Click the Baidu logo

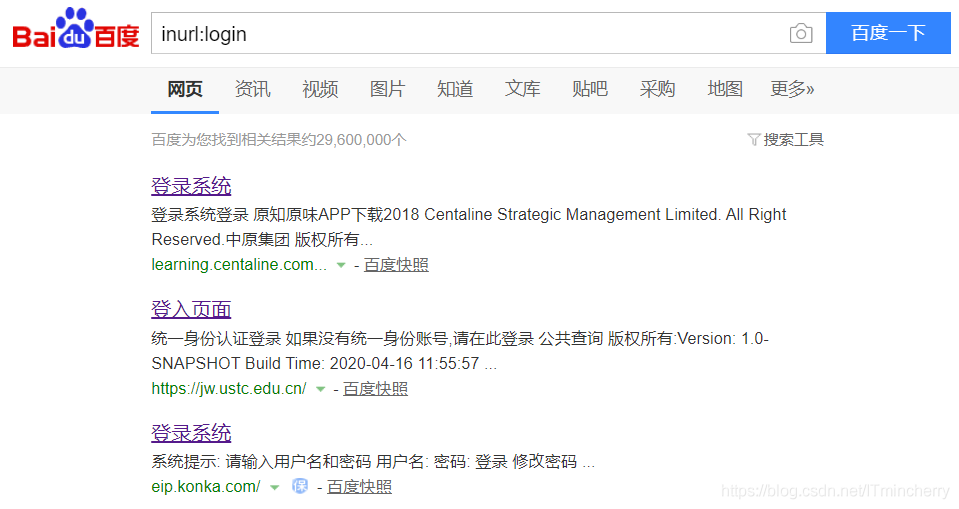(x=76, y=29)
